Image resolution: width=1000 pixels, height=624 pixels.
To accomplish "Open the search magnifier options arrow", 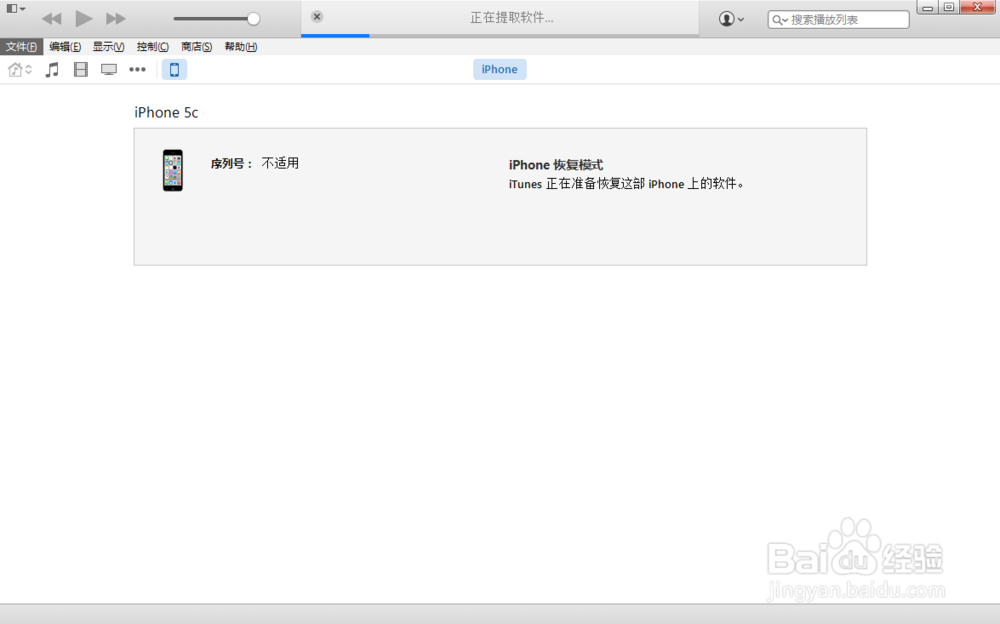I will pos(780,20).
